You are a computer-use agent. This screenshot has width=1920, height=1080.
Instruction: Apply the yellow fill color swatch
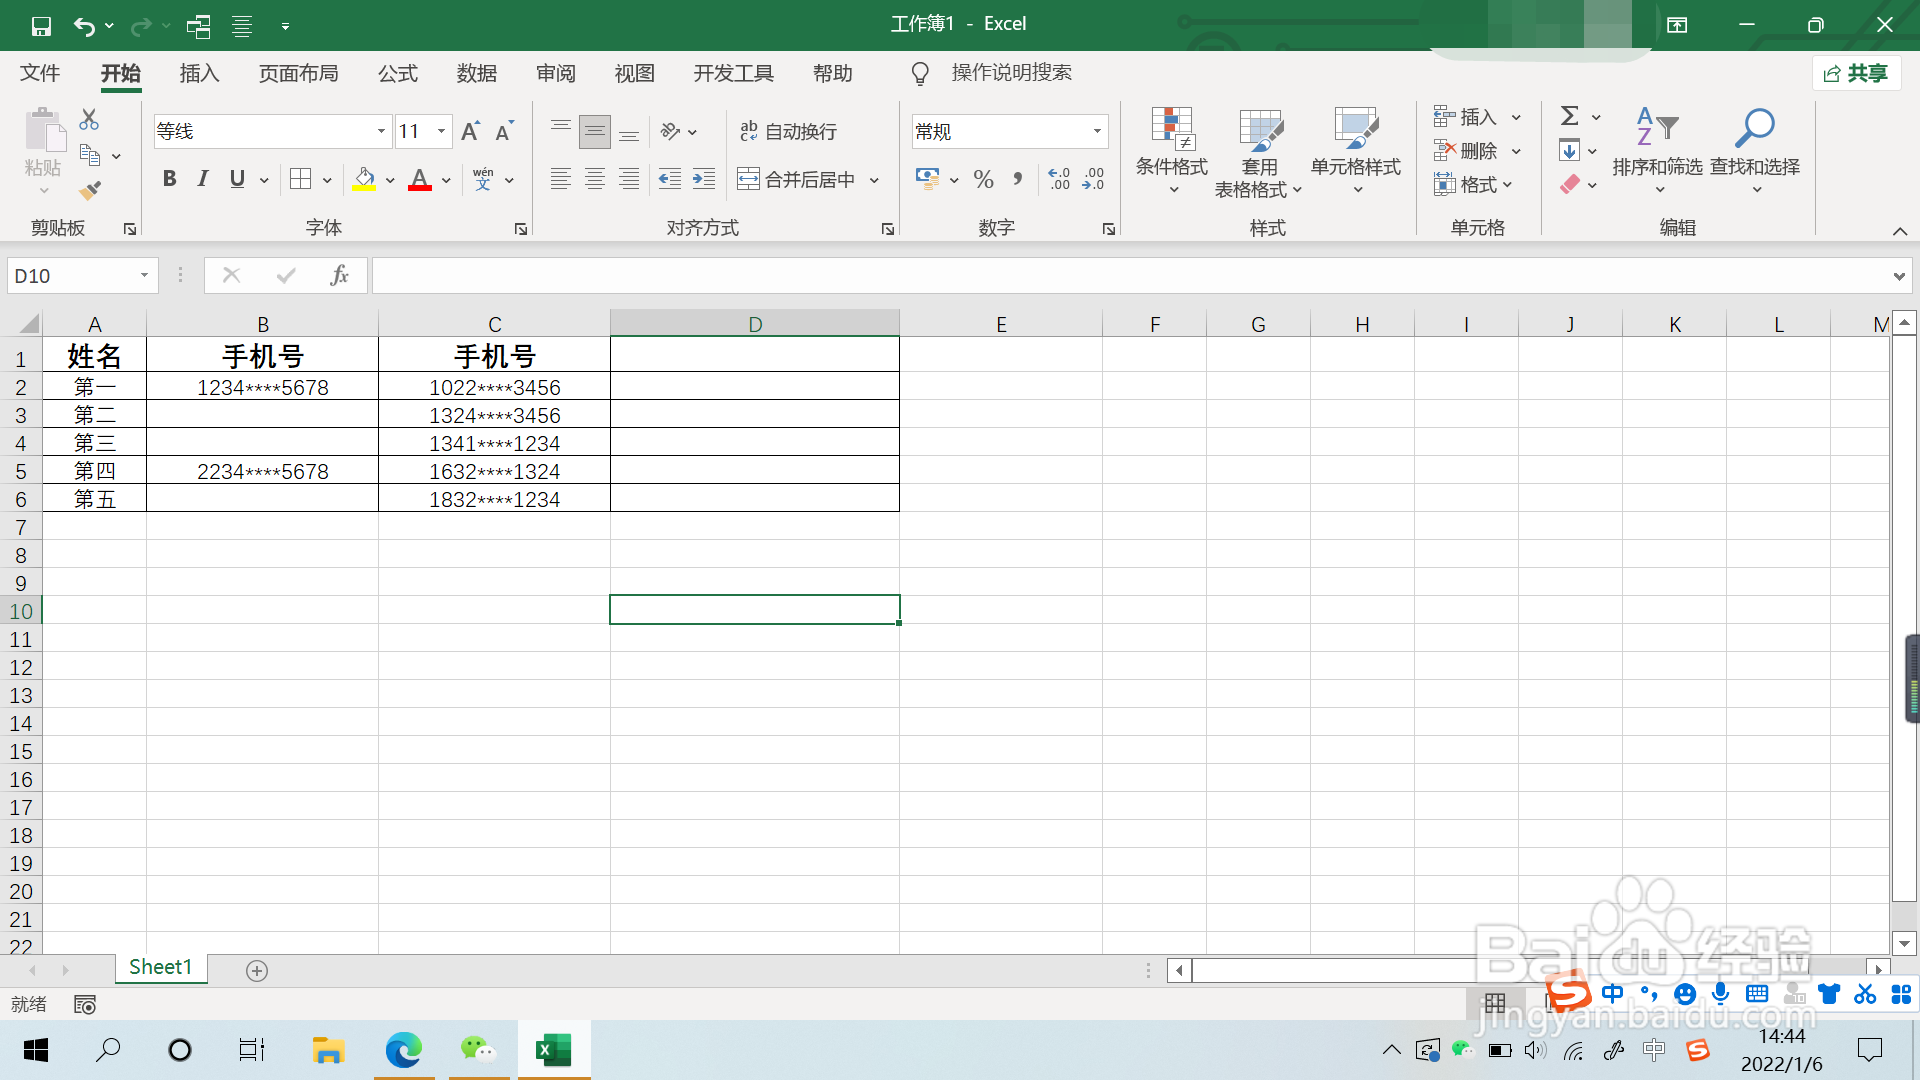pyautogui.click(x=364, y=180)
